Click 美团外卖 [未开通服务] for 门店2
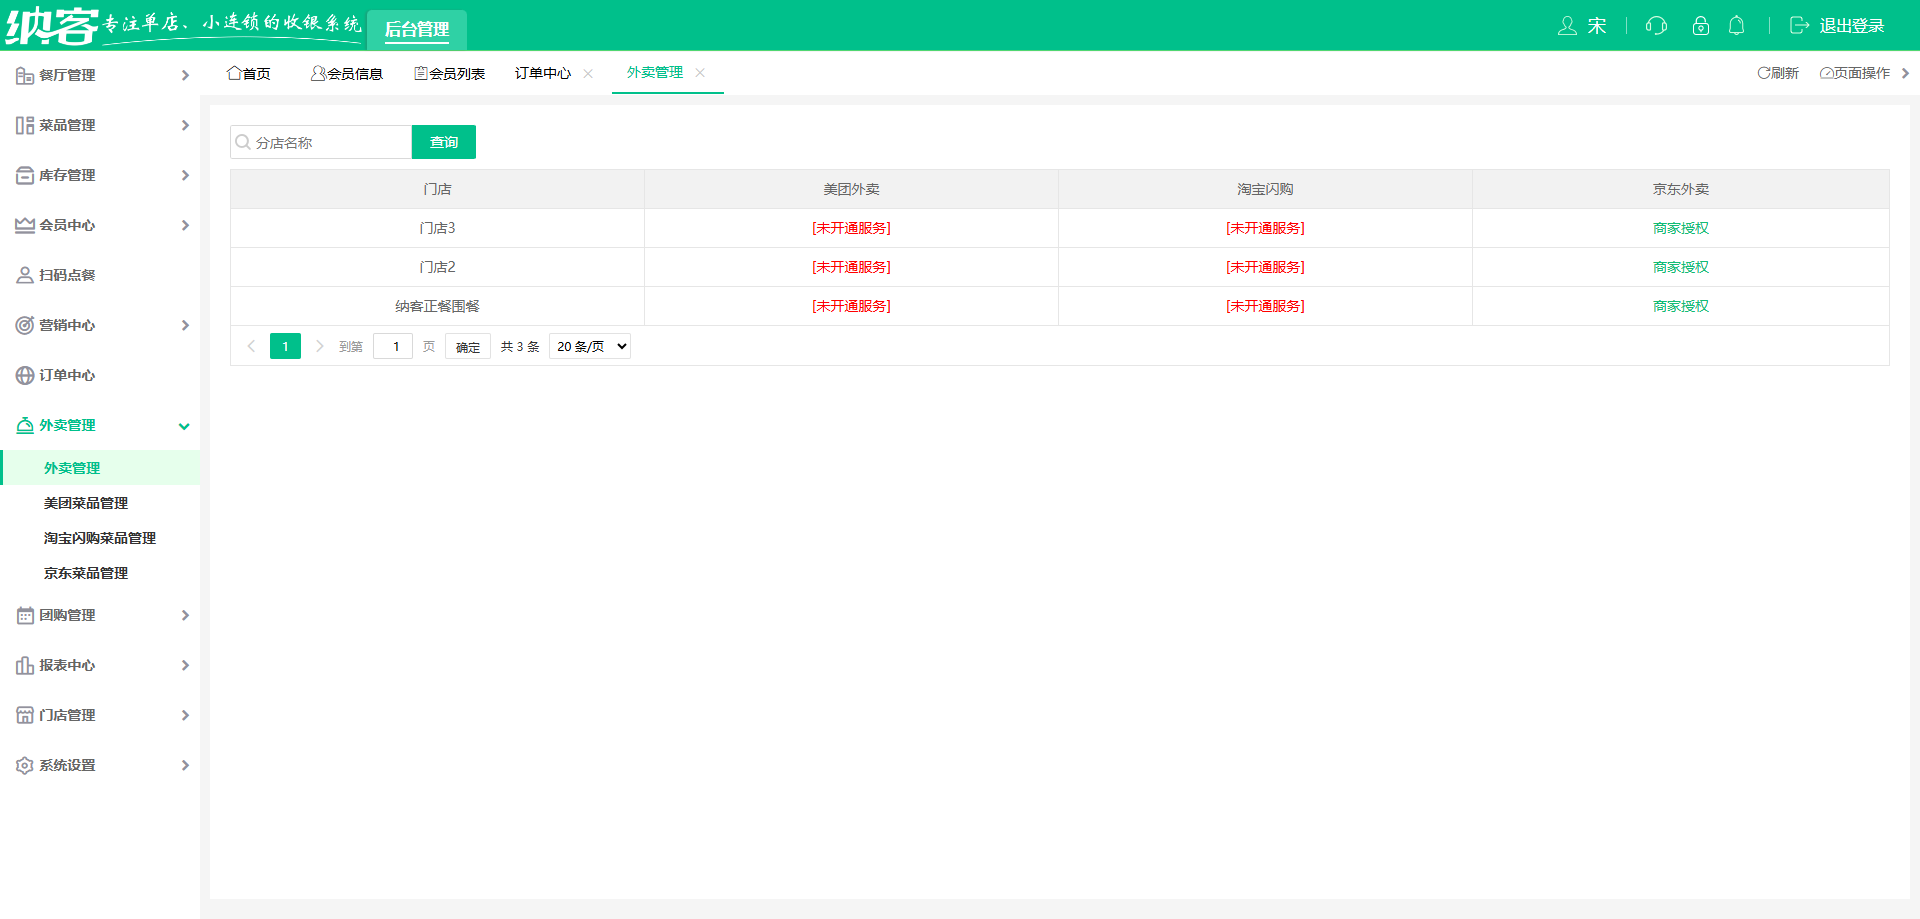Screen dimensions: 1920x919 [851, 267]
